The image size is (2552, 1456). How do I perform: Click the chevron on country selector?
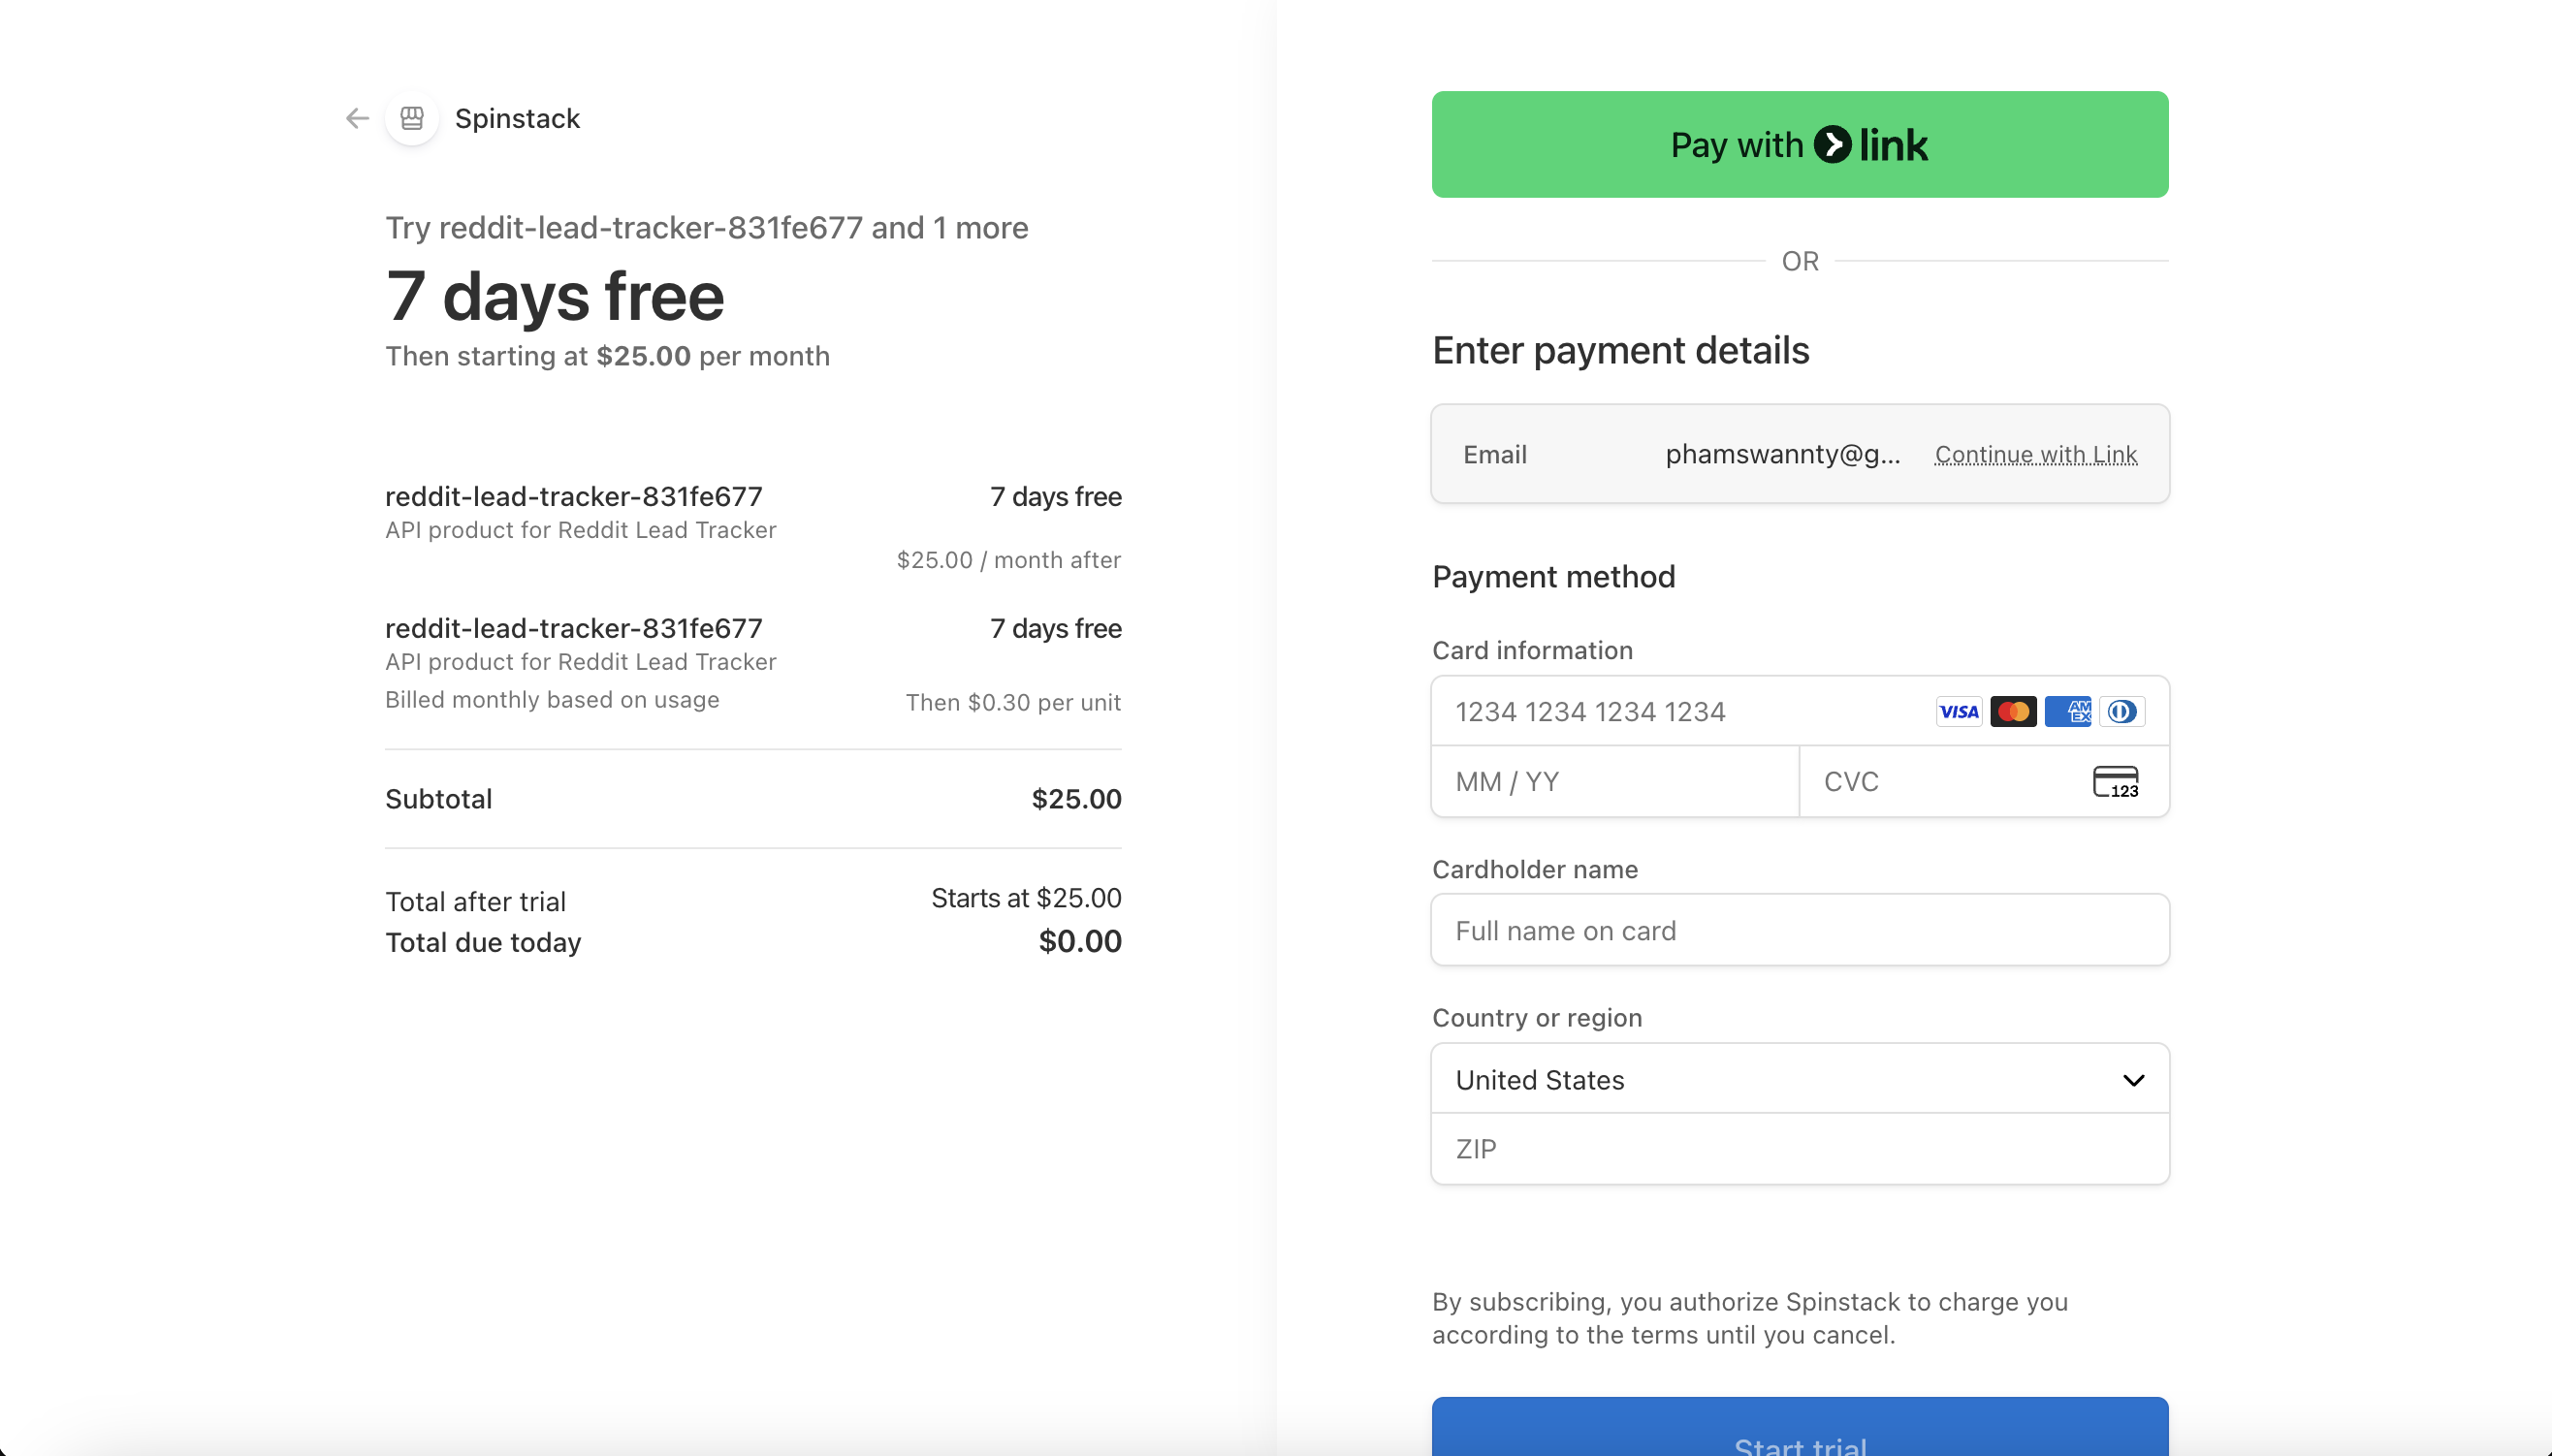[2133, 1079]
